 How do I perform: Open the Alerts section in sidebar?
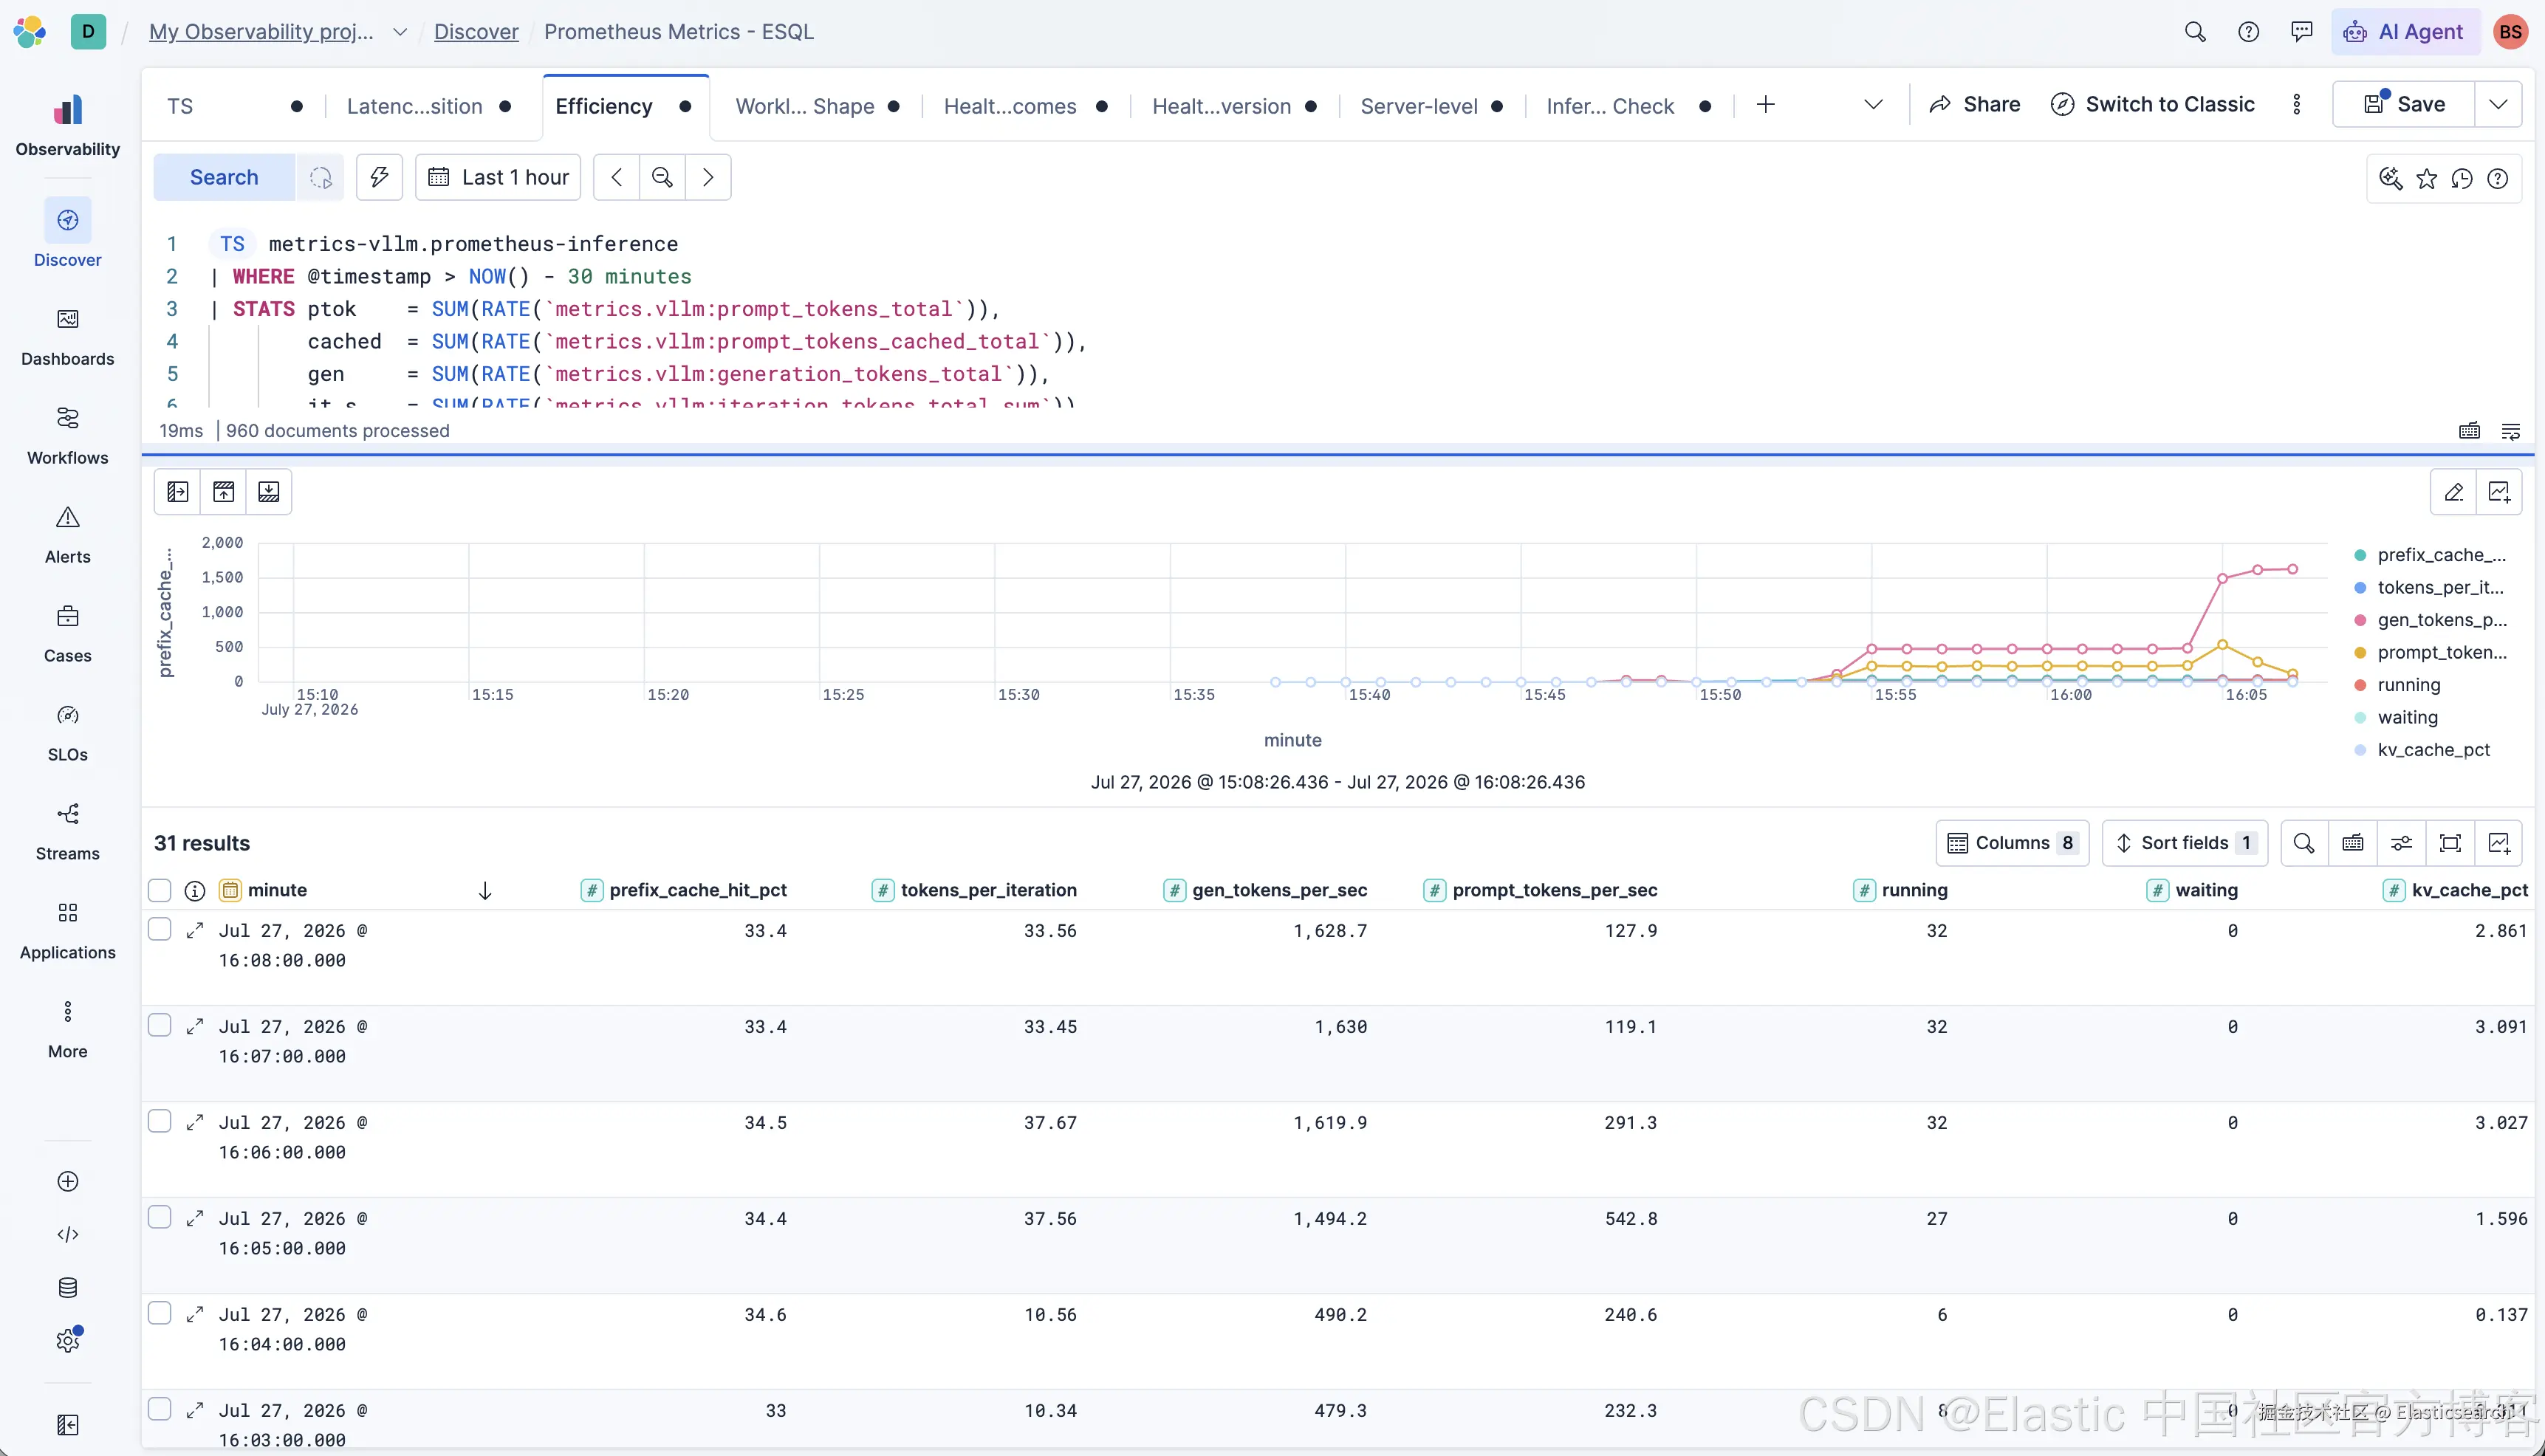(x=67, y=535)
